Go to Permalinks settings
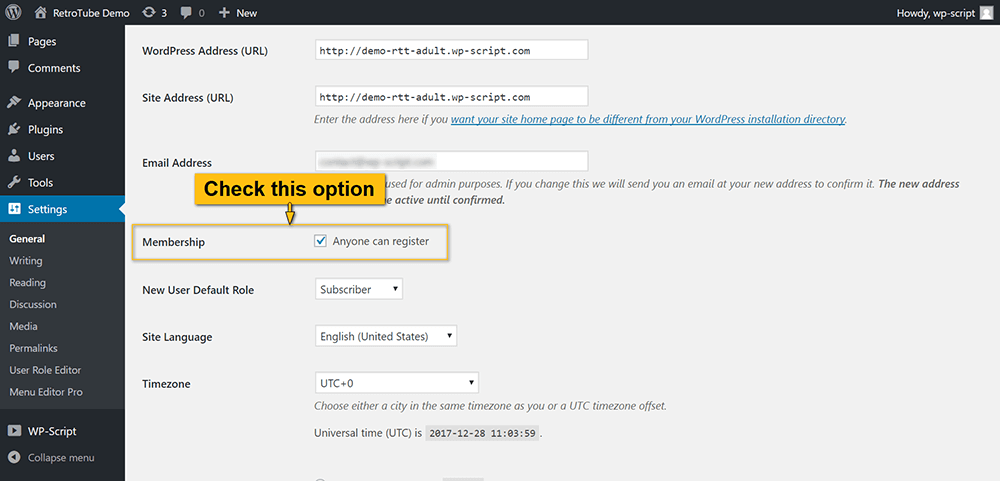Viewport: 1000px width, 481px height. tap(34, 348)
